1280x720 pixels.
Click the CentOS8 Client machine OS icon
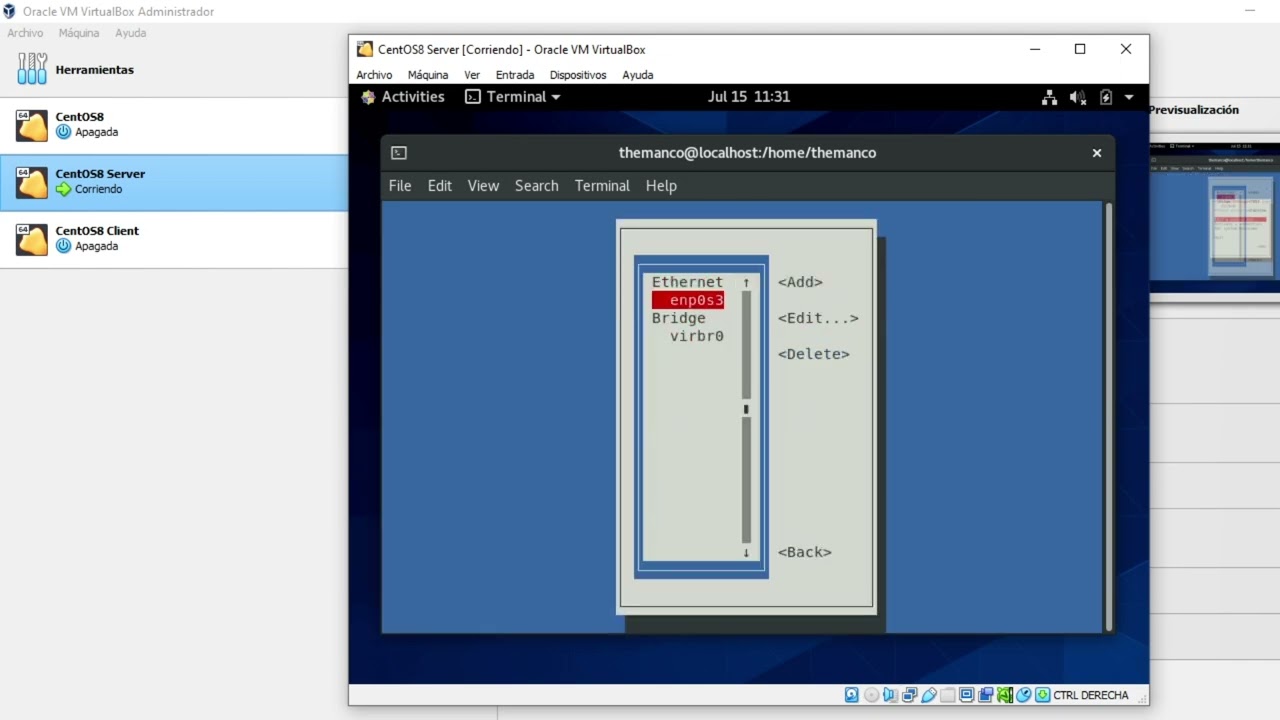coord(32,239)
